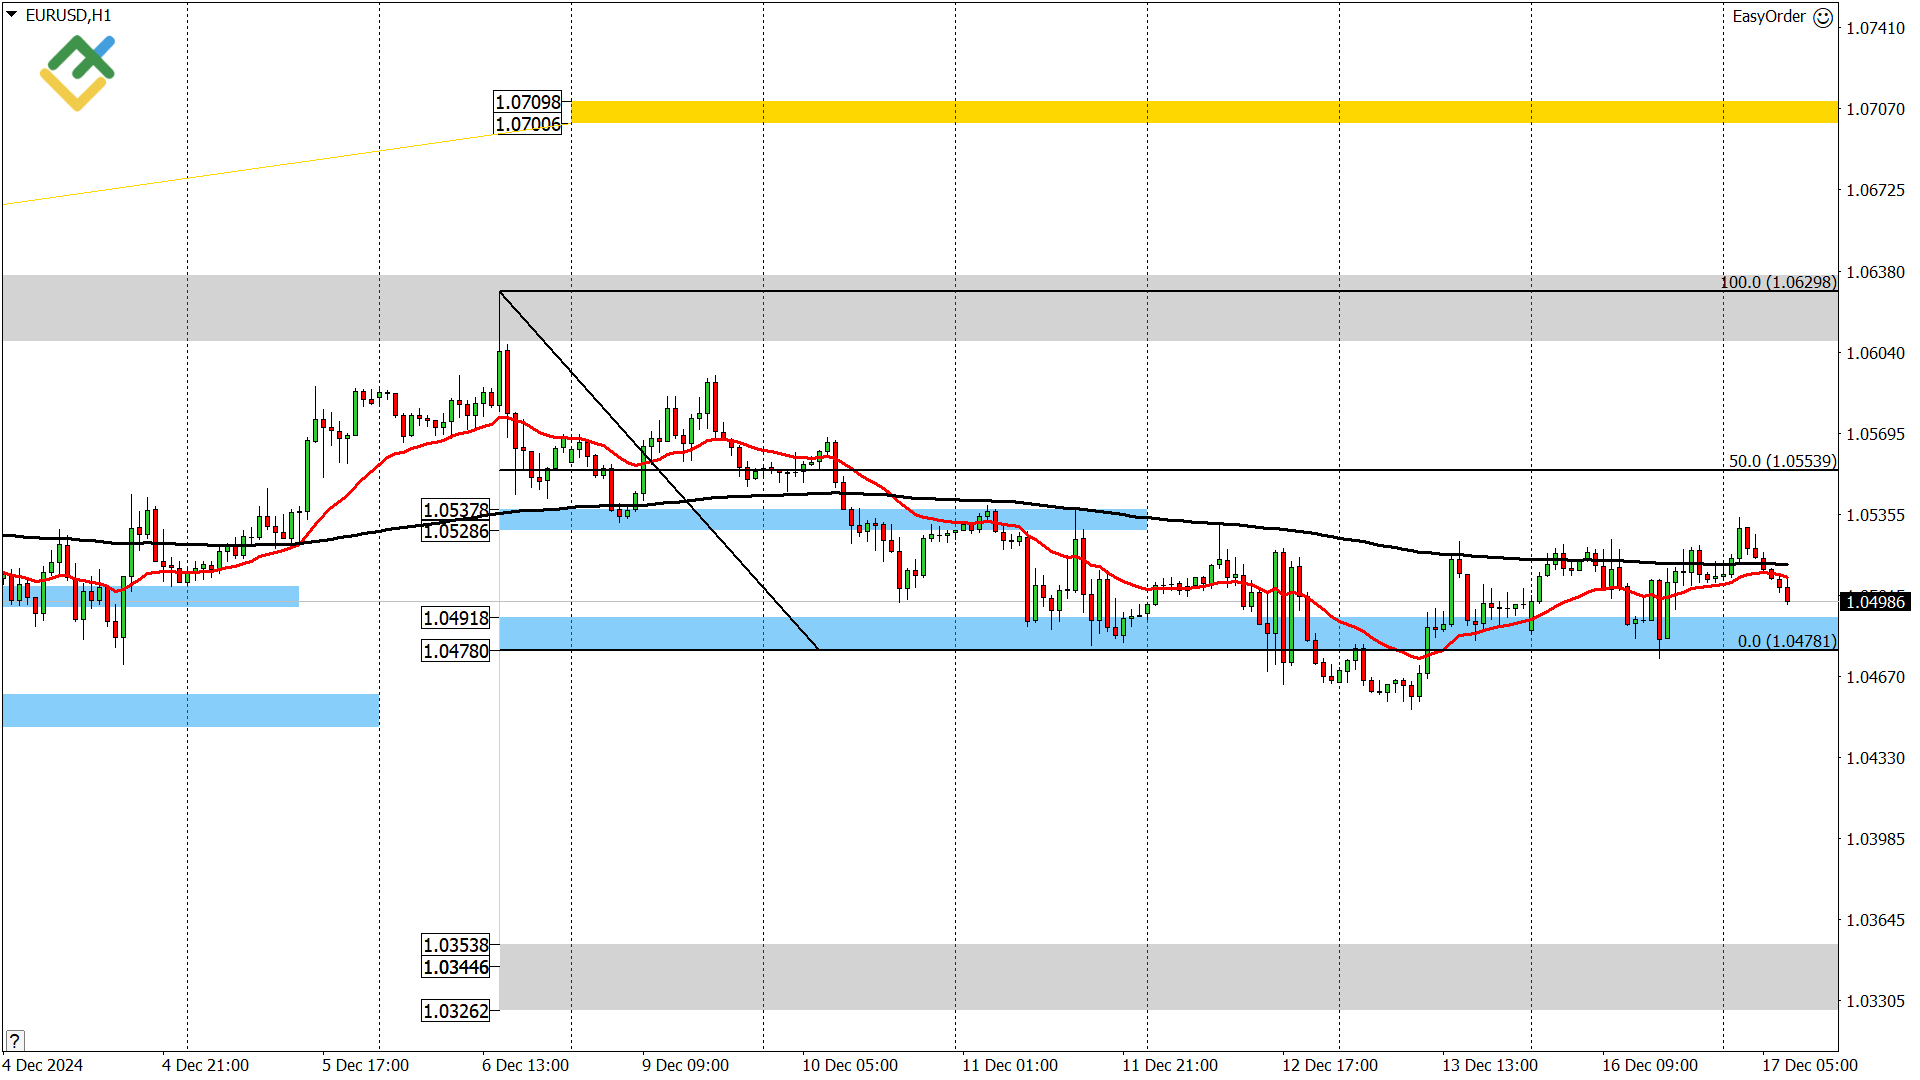Click the LiteFinance logo icon
The image size is (1920, 1080).
point(76,70)
